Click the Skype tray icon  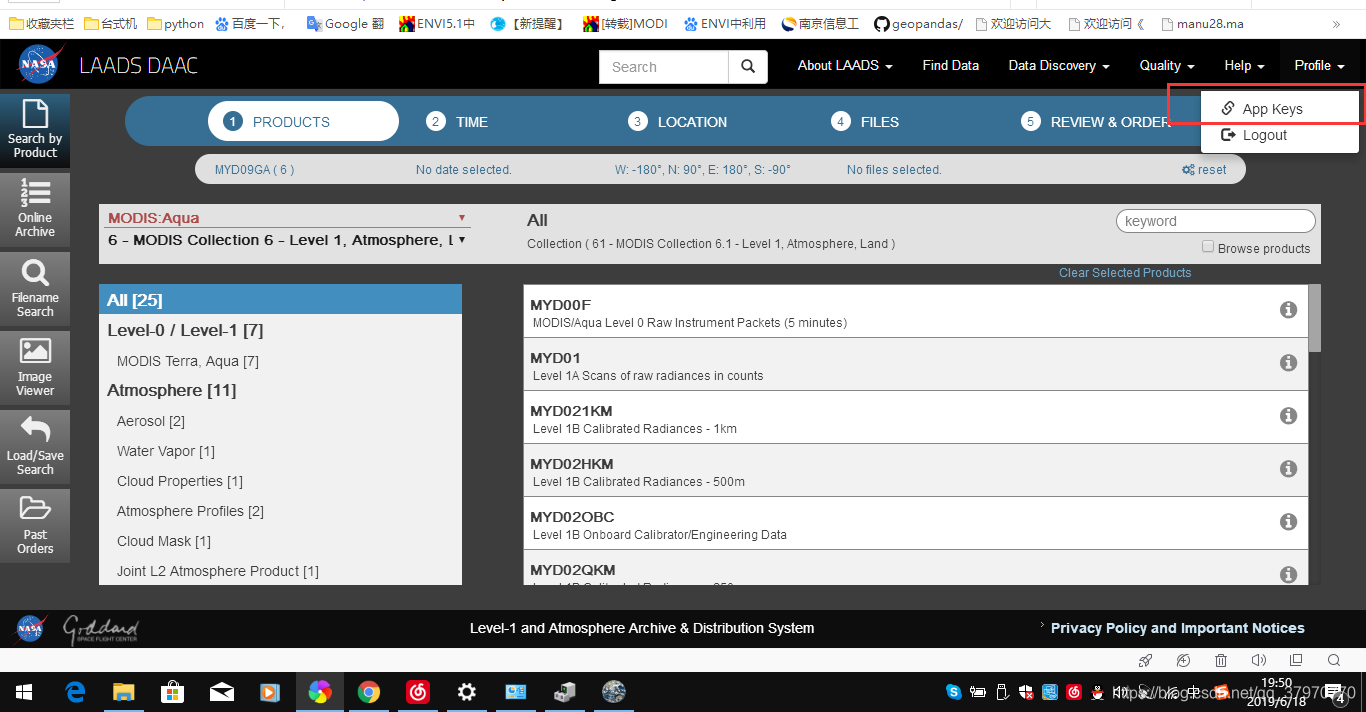953,692
